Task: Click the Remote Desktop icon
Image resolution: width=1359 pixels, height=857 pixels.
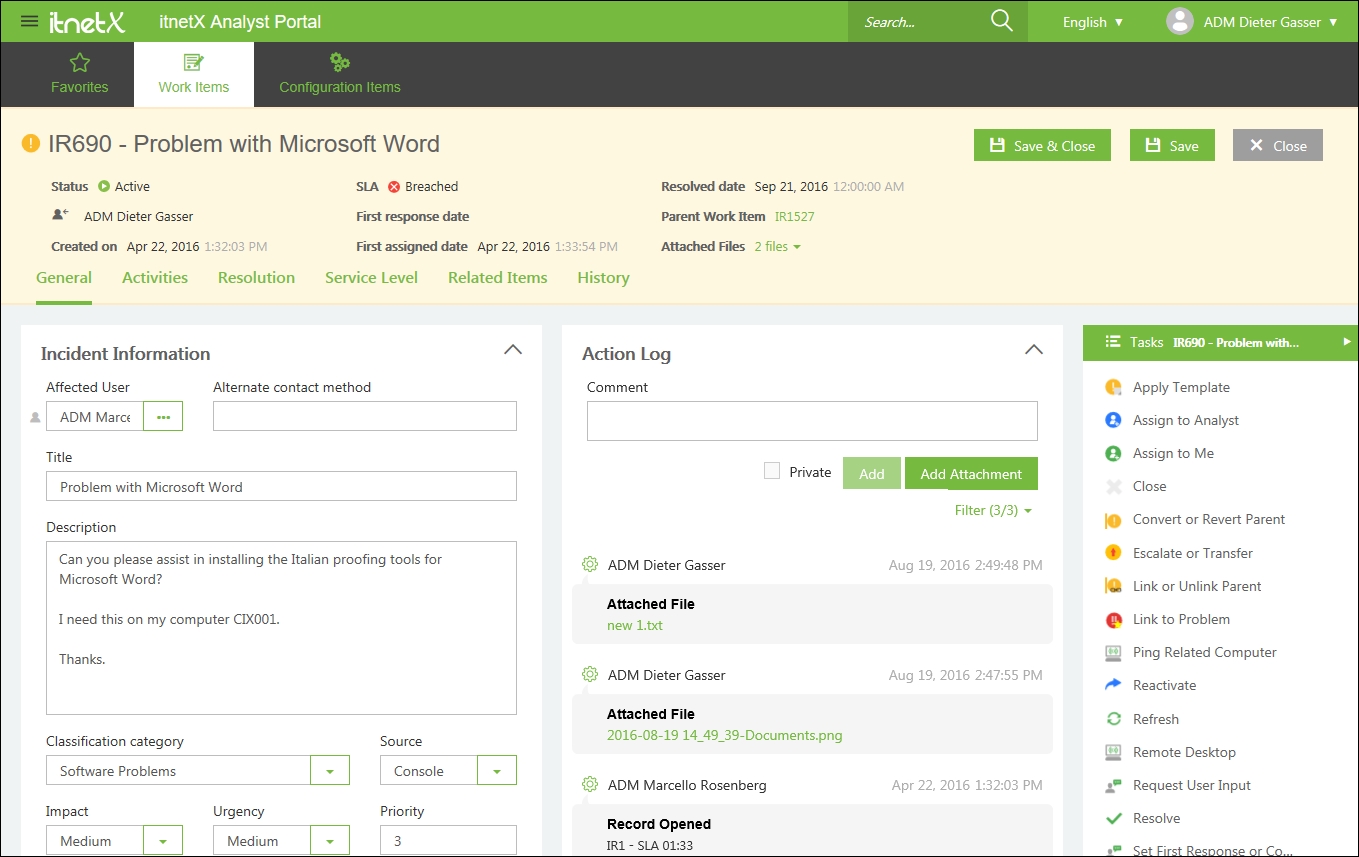Action: pos(1113,752)
